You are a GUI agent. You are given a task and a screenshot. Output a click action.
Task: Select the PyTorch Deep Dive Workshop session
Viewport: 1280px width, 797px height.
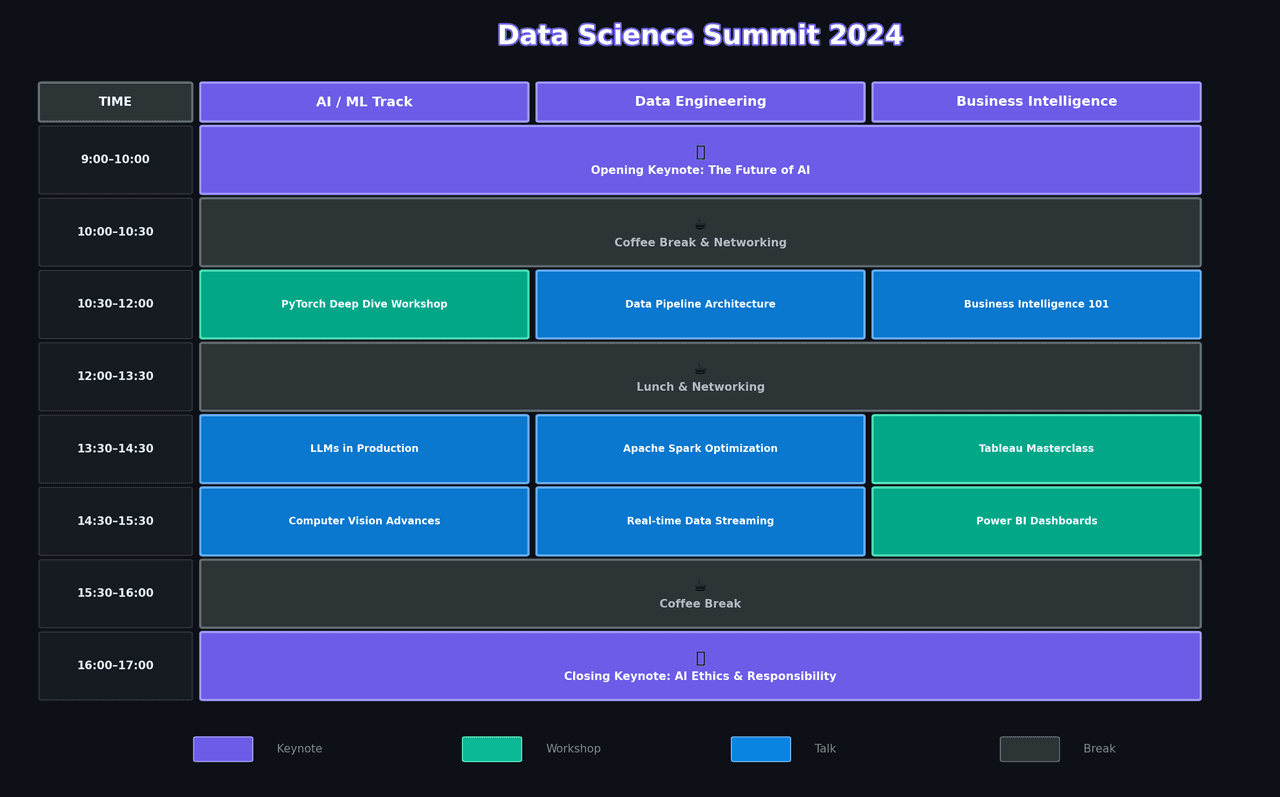364,303
